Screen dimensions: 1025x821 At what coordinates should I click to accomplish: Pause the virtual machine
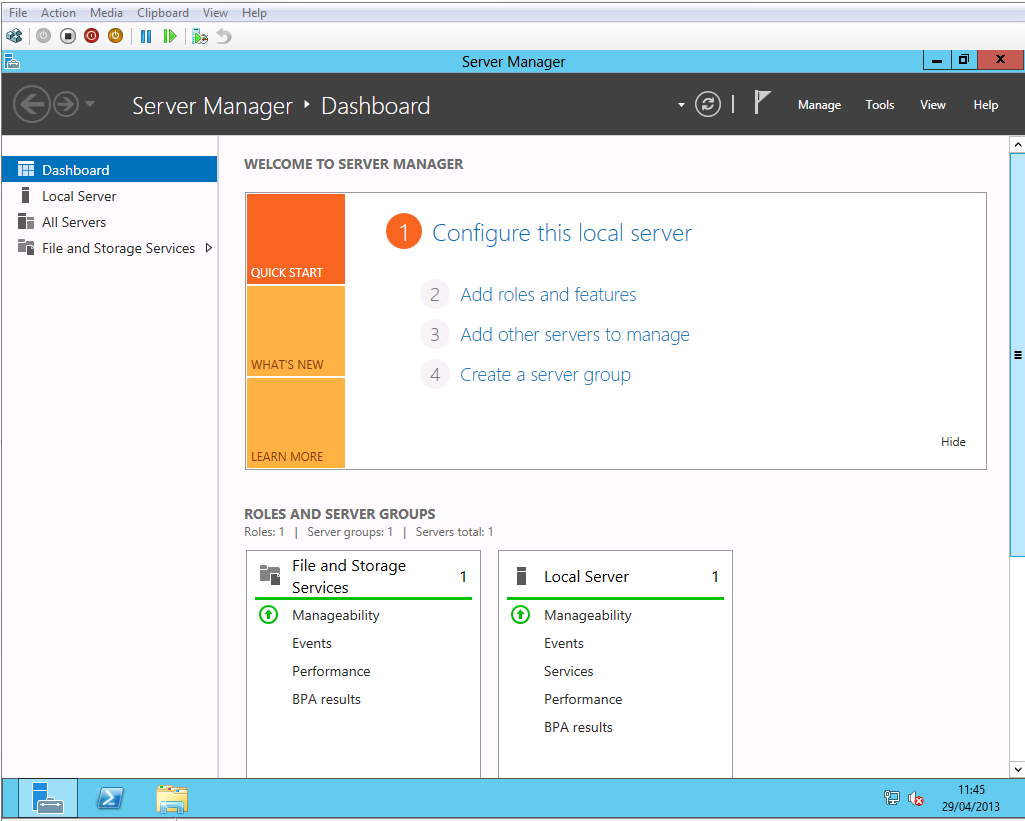146,36
